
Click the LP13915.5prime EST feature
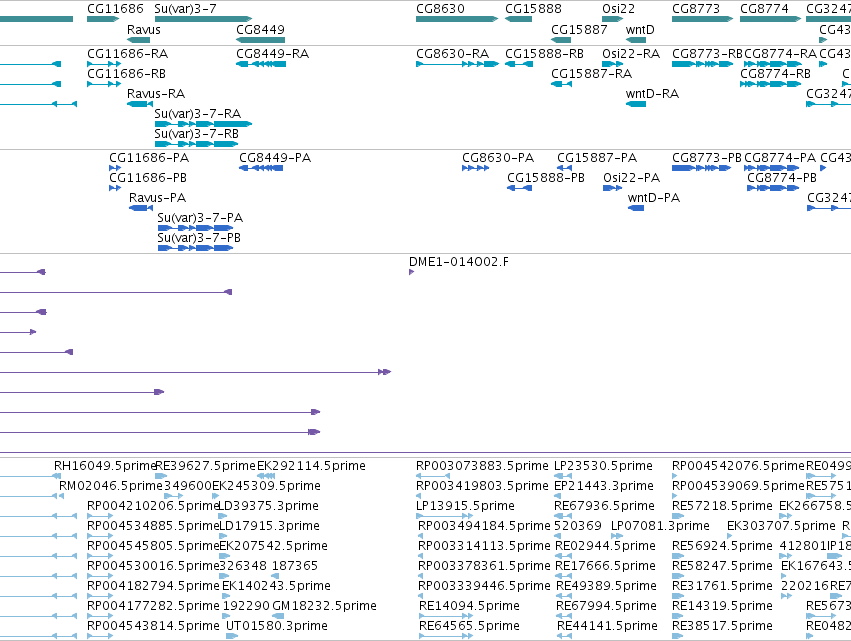[x=444, y=516]
